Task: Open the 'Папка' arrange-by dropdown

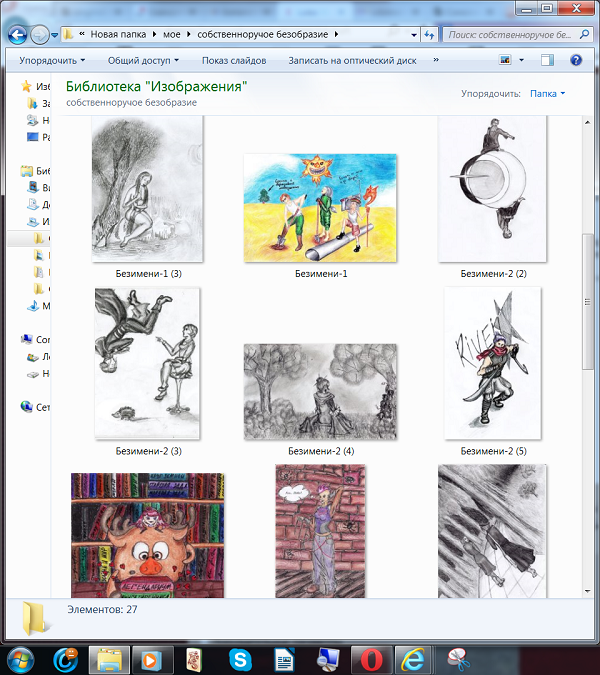Action: point(547,93)
